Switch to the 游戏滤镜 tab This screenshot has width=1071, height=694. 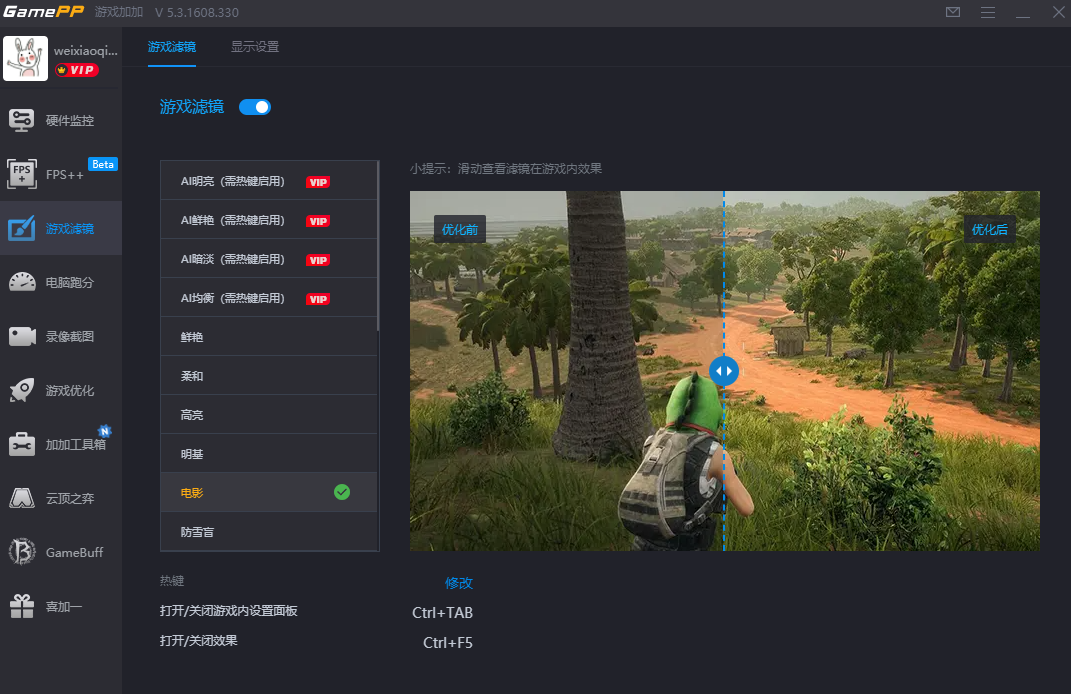(171, 47)
